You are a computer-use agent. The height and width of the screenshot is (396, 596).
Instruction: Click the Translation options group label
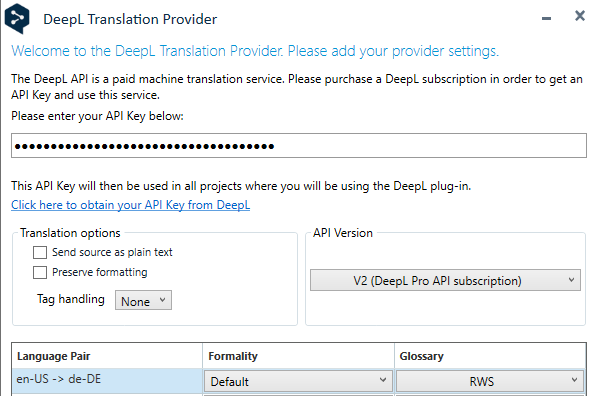pyautogui.click(x=70, y=233)
